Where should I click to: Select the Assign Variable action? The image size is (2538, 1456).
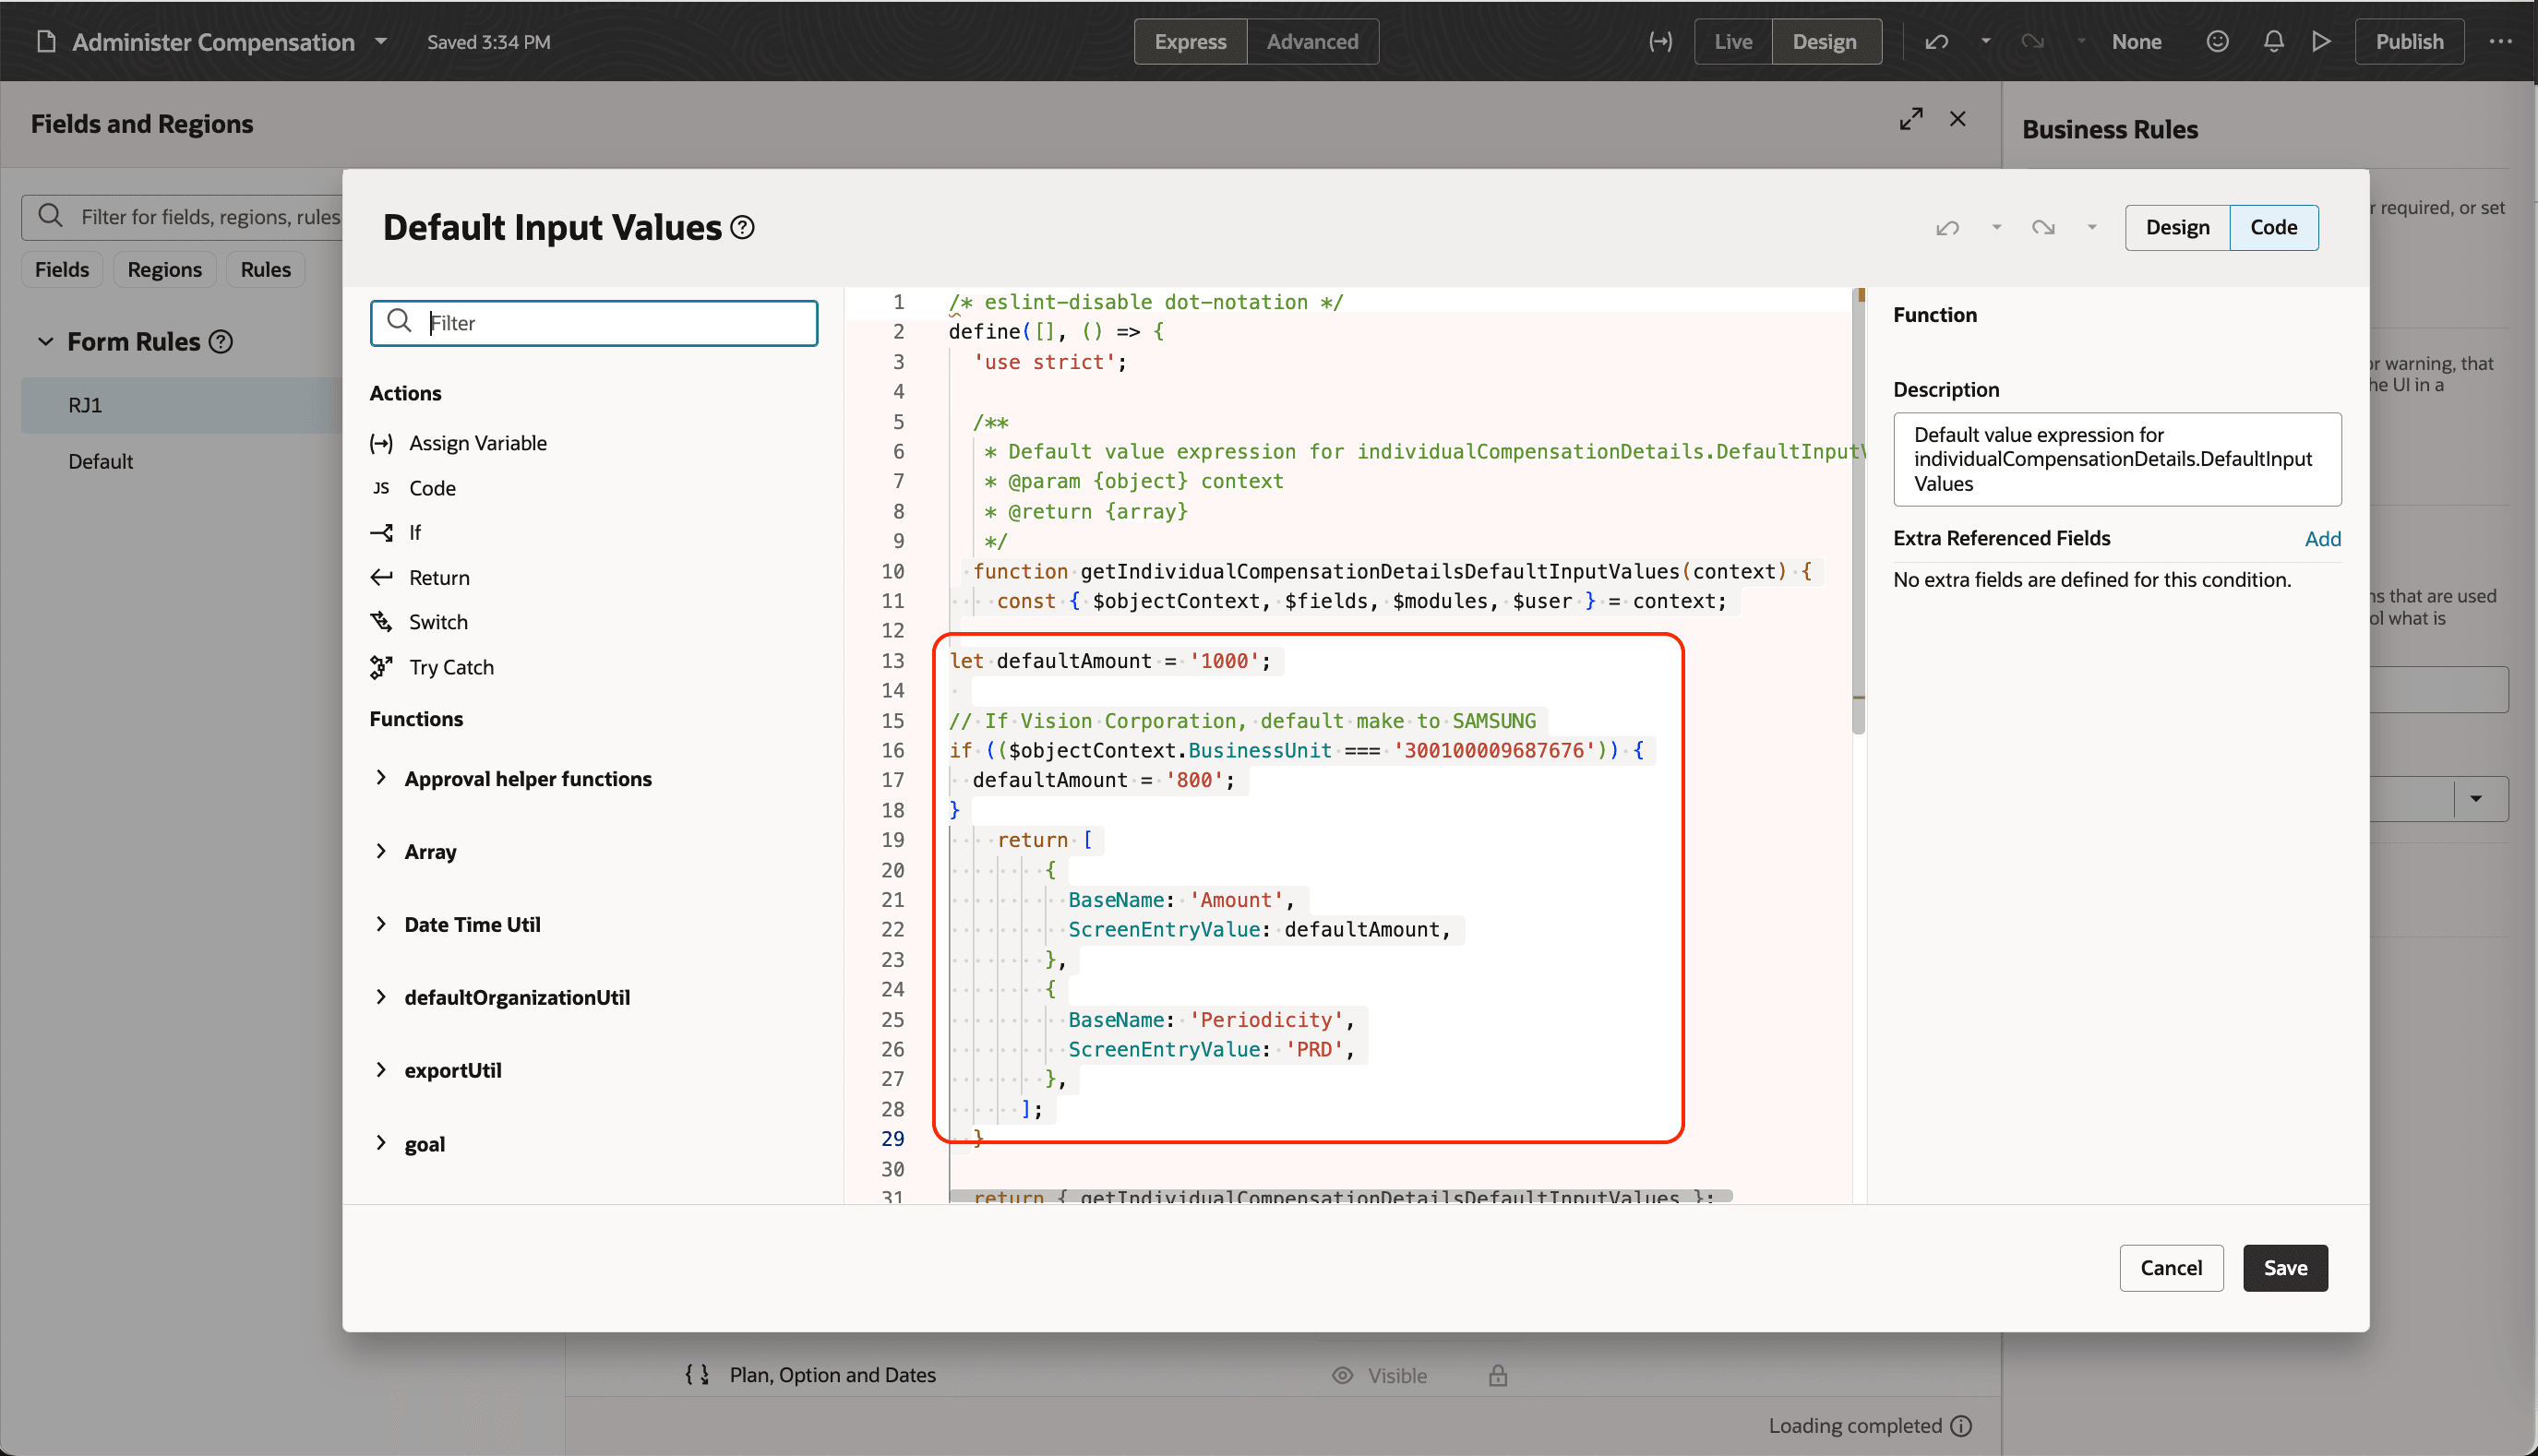click(477, 443)
